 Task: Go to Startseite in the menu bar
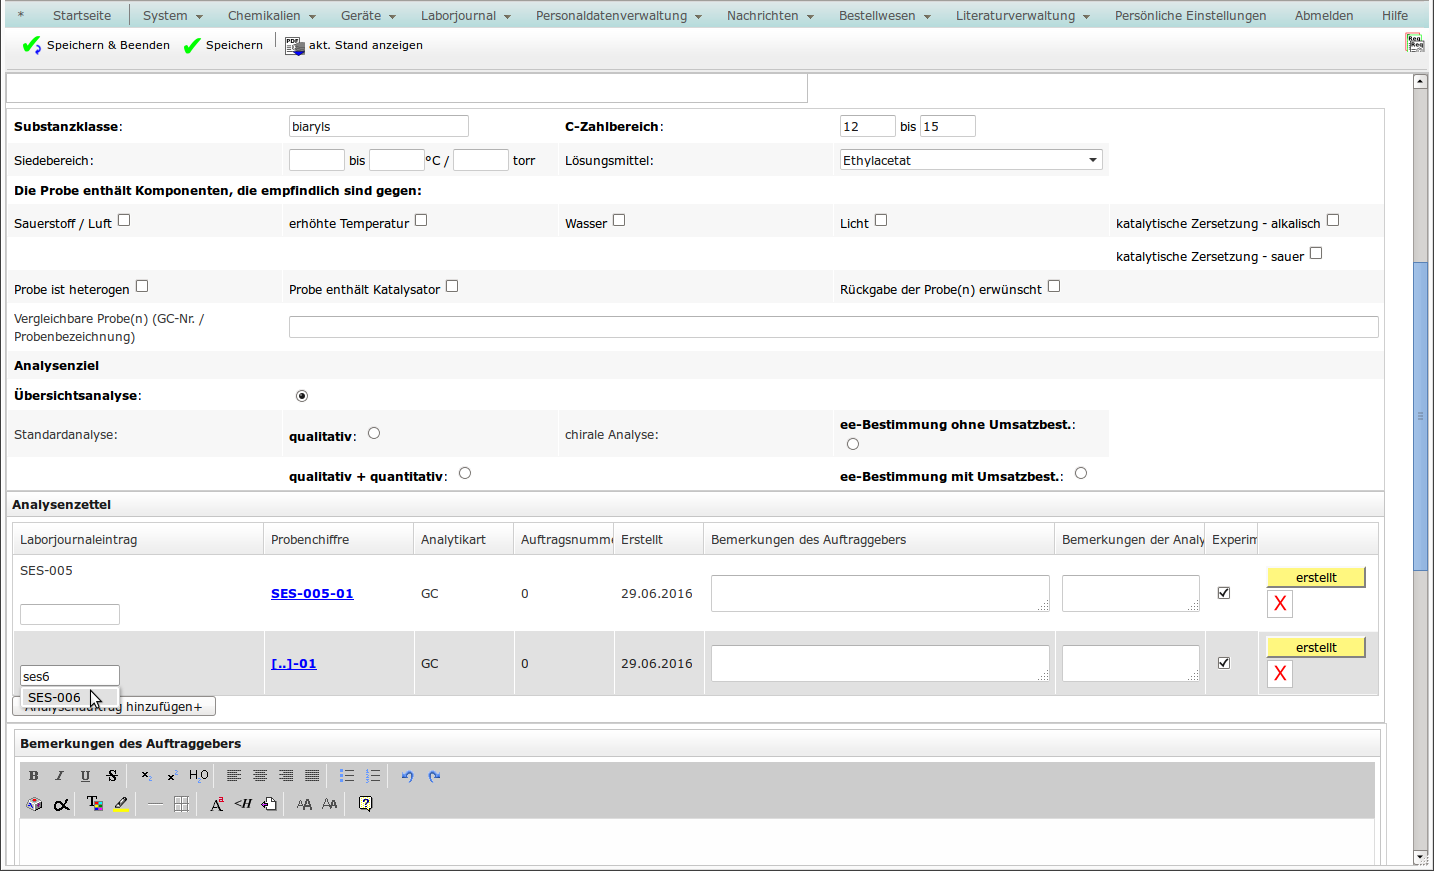pyautogui.click(x=82, y=16)
